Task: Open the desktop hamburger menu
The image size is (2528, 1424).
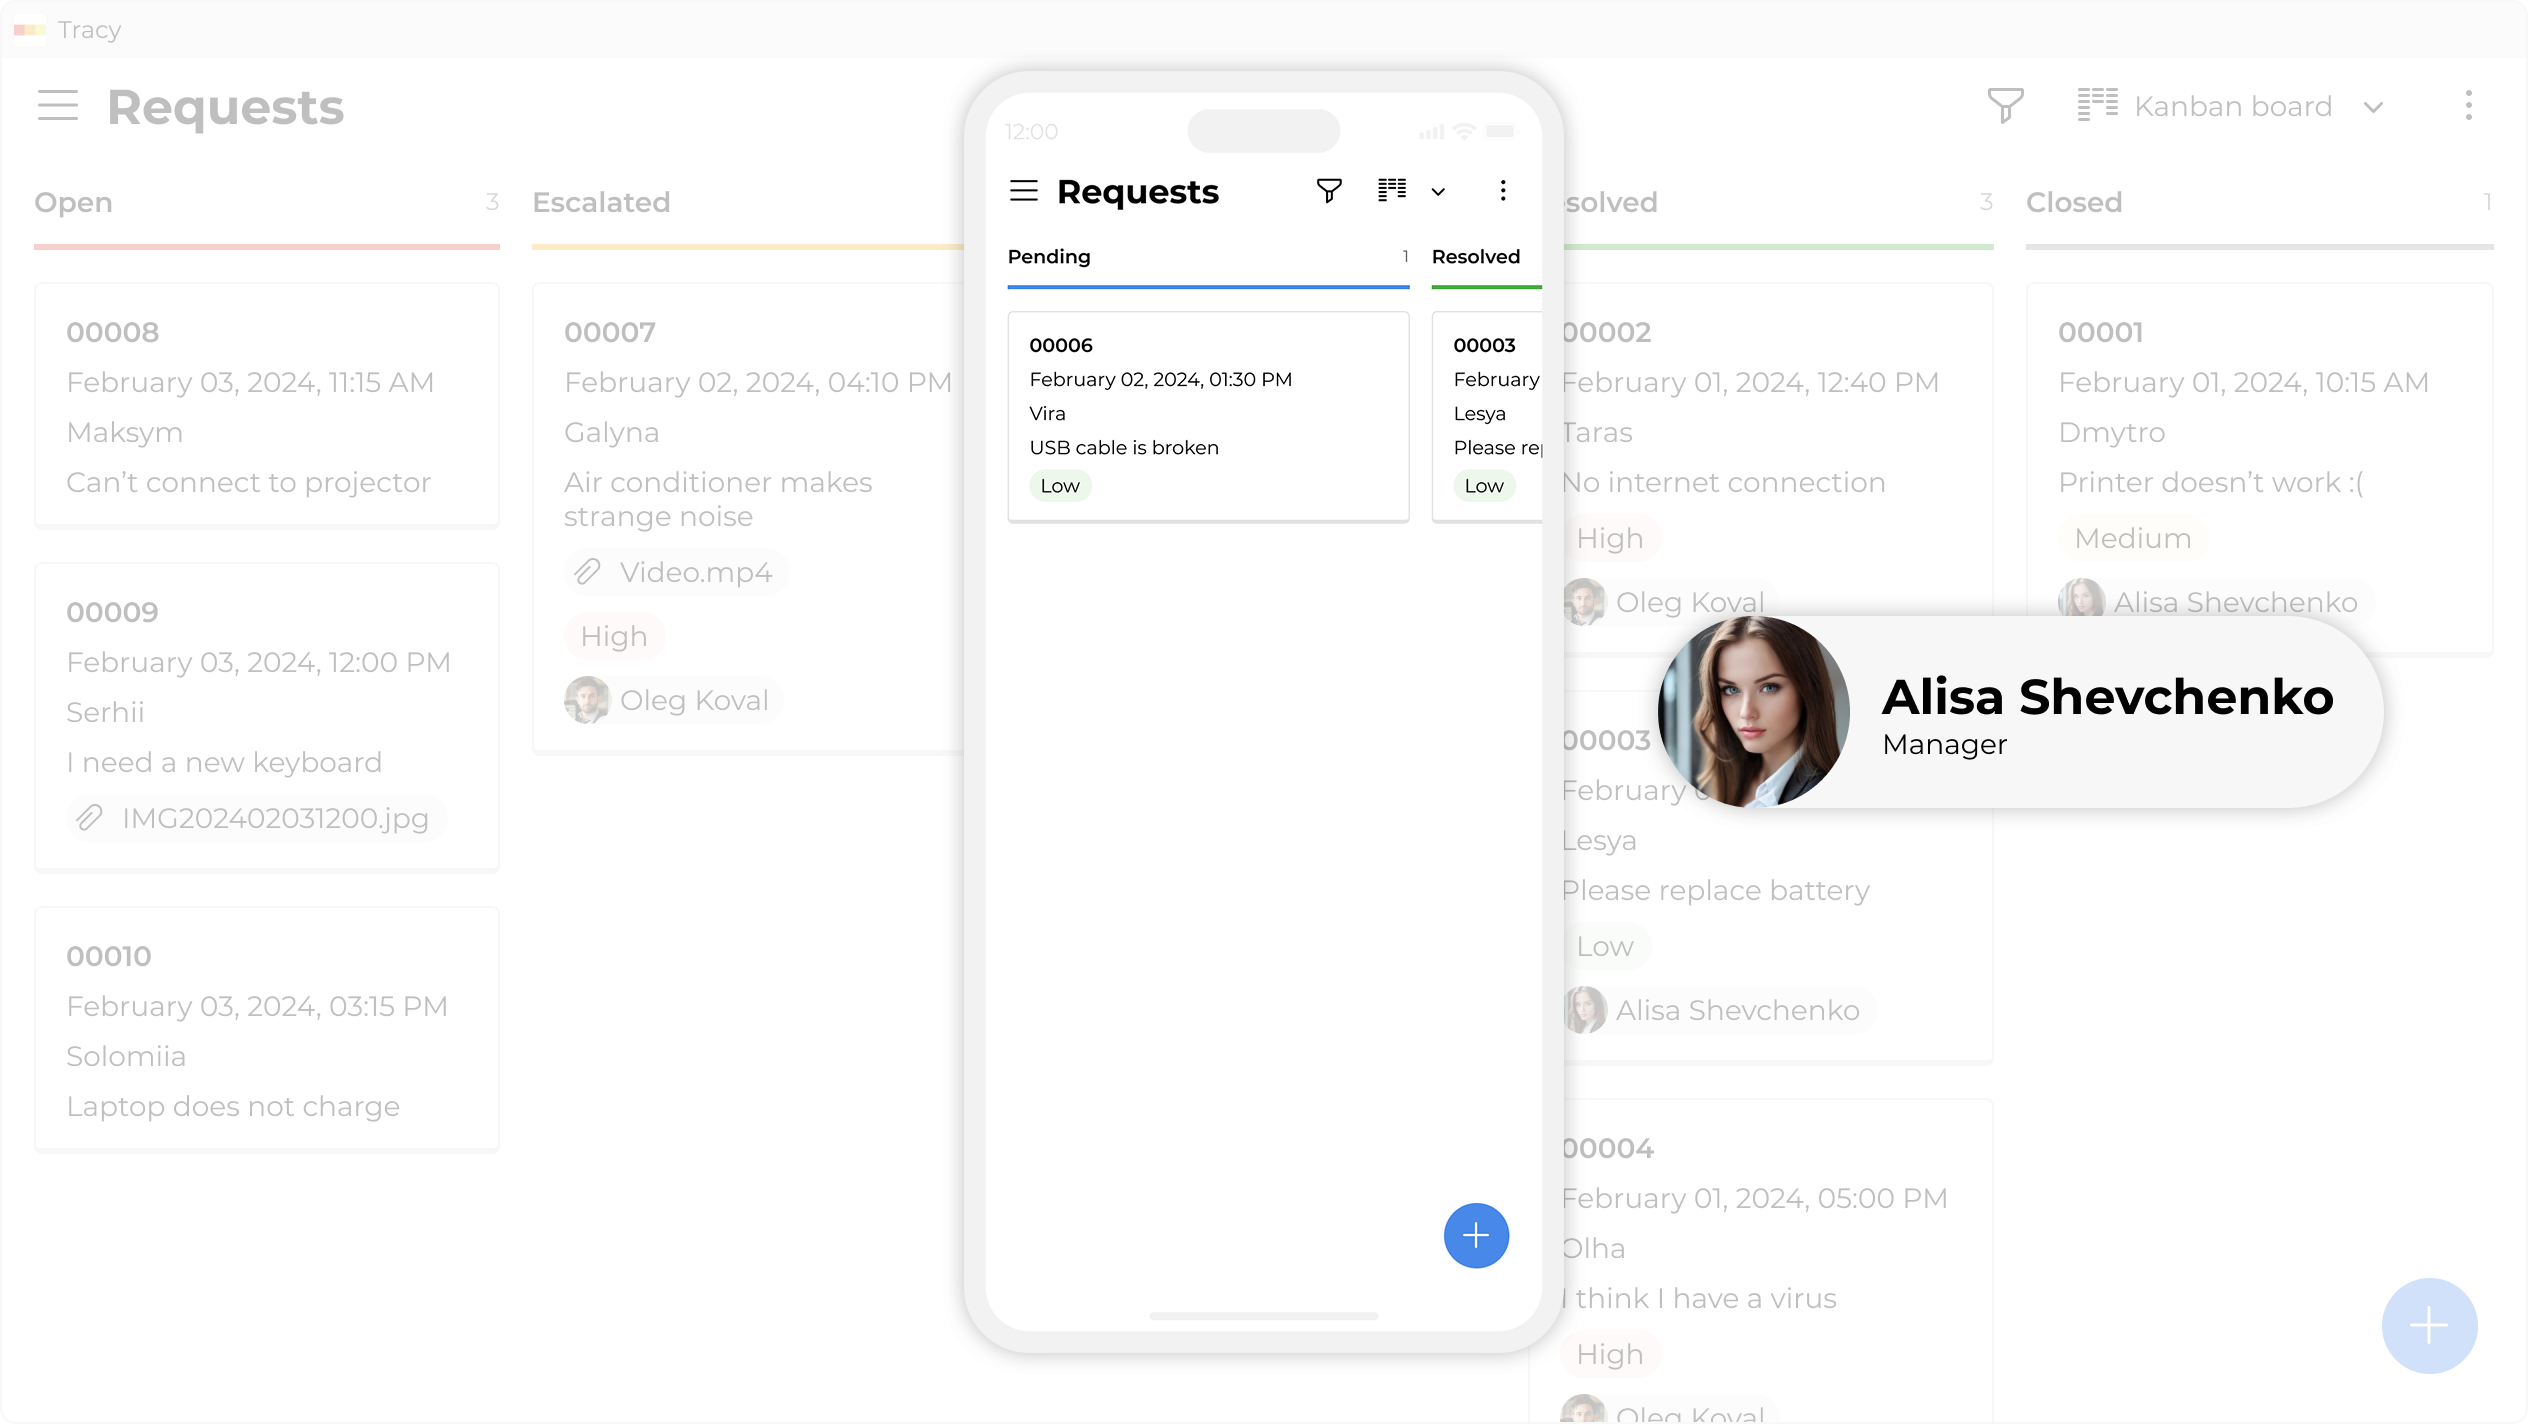Action: [58, 105]
